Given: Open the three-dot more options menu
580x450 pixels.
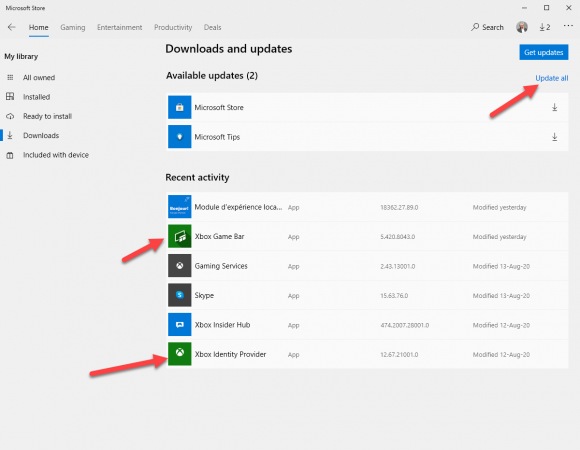Looking at the screenshot, I should [568, 26].
